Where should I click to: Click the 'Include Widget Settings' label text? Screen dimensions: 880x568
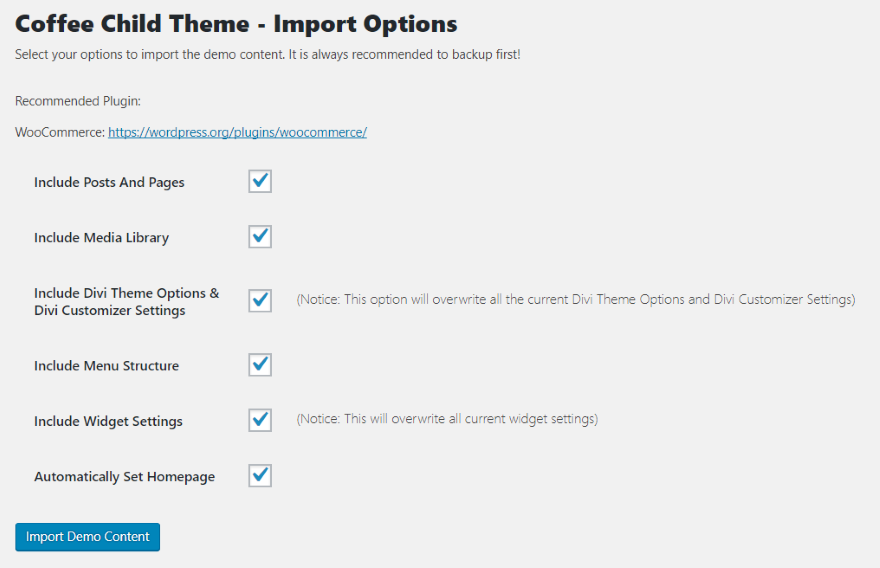pos(108,422)
